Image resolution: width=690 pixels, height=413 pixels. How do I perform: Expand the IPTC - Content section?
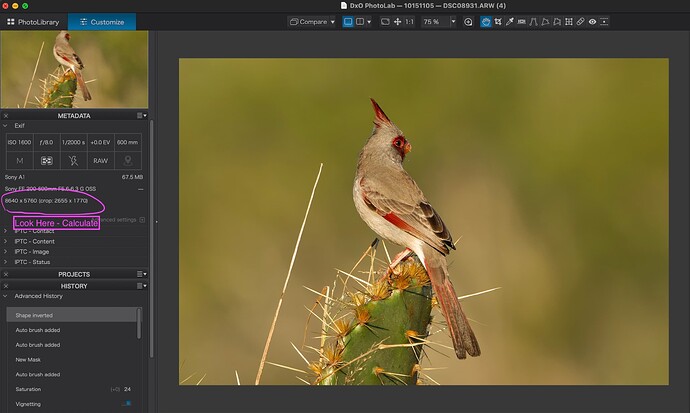click(35, 241)
